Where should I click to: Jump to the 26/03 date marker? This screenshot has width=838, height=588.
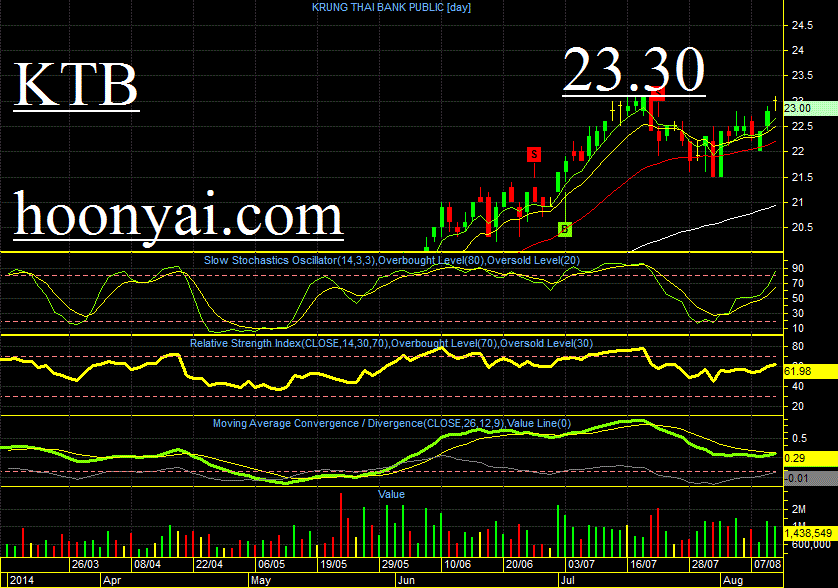click(85, 564)
